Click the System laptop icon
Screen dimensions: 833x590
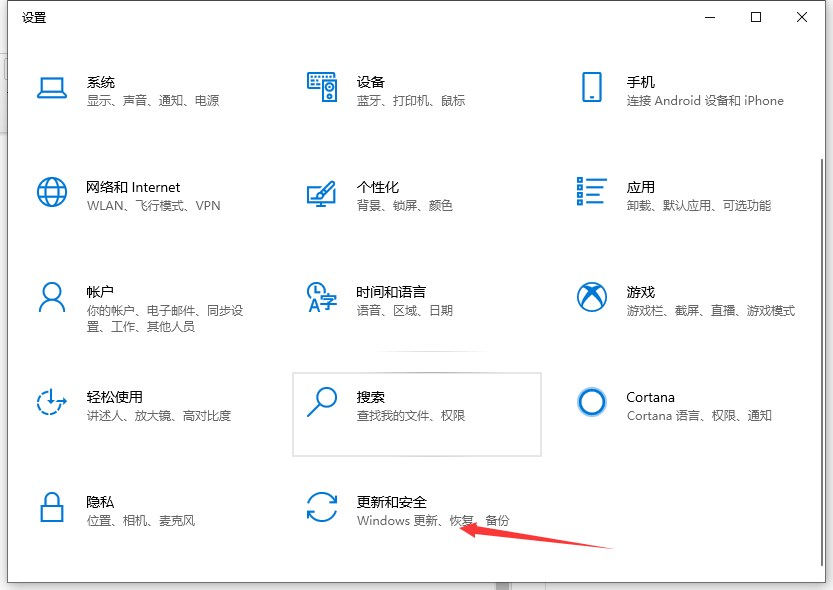coord(52,88)
